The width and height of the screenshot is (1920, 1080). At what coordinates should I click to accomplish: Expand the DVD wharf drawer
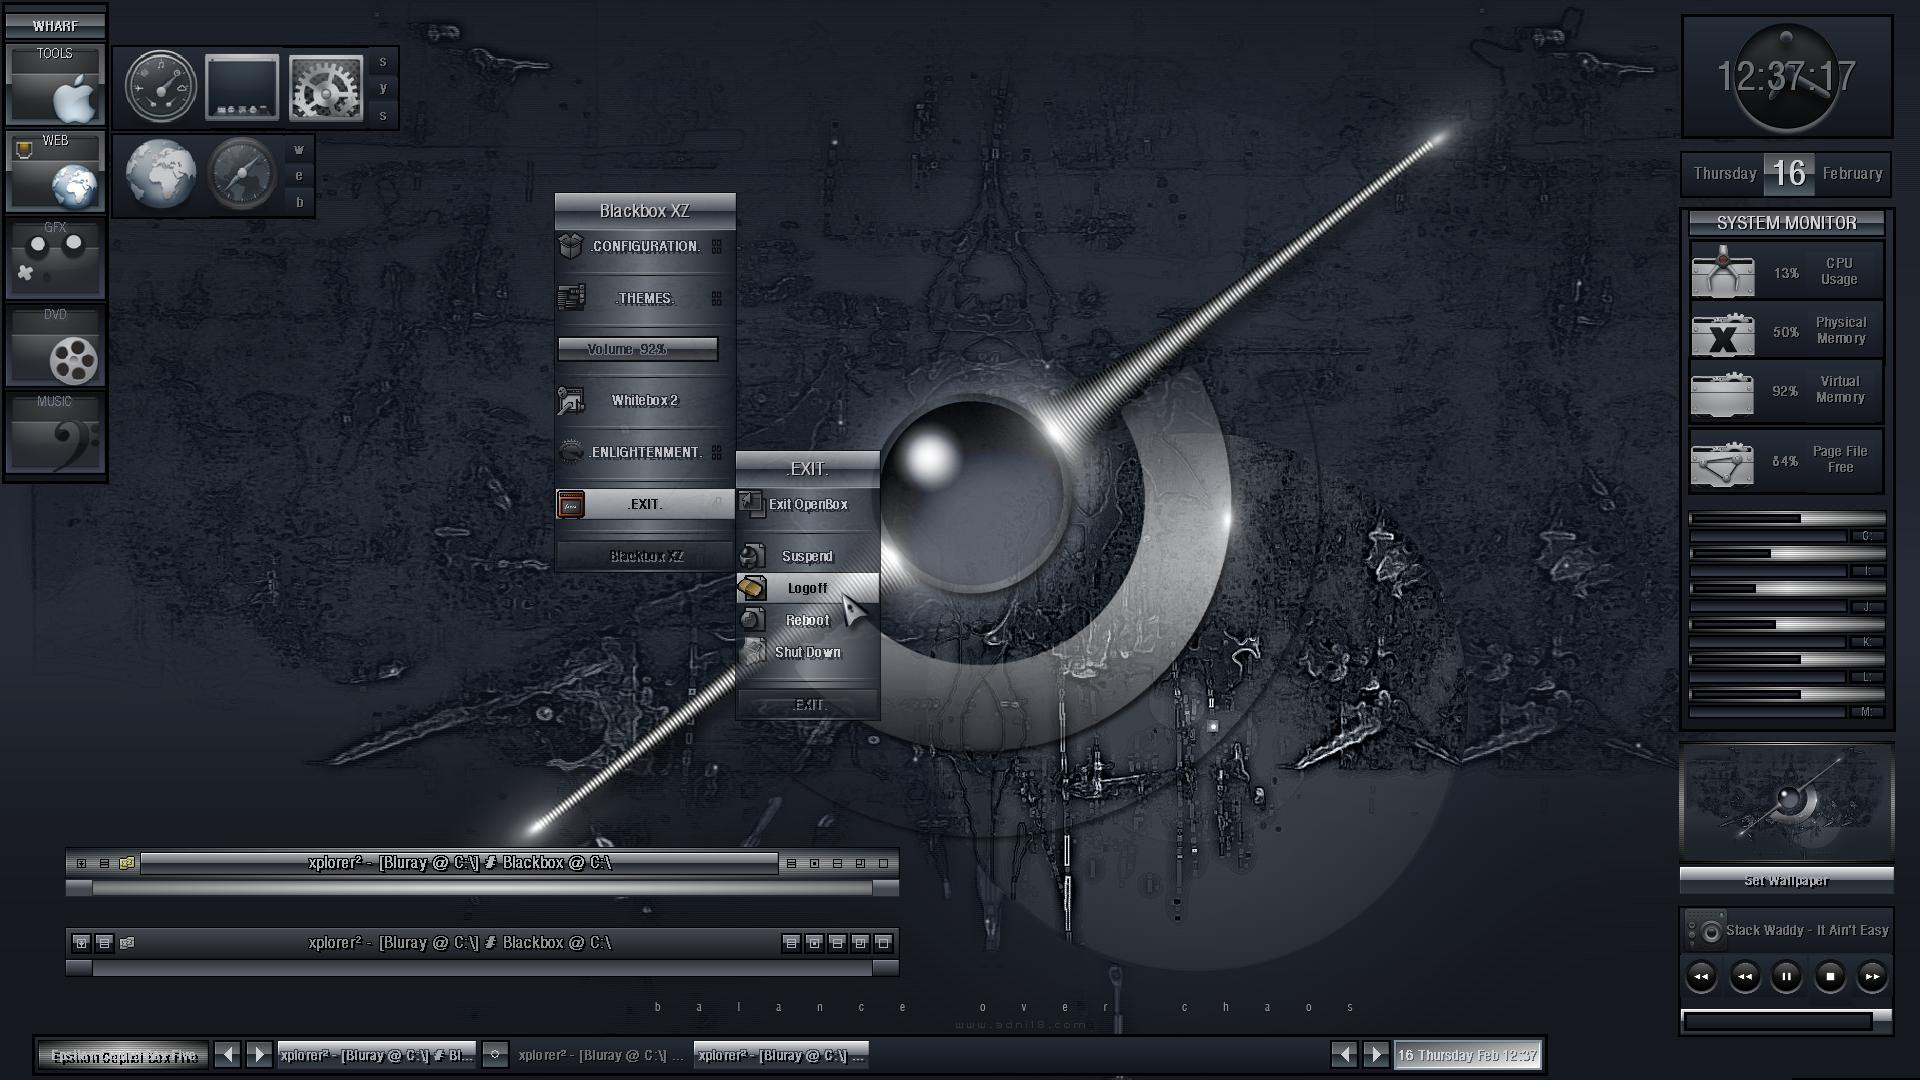pos(55,345)
